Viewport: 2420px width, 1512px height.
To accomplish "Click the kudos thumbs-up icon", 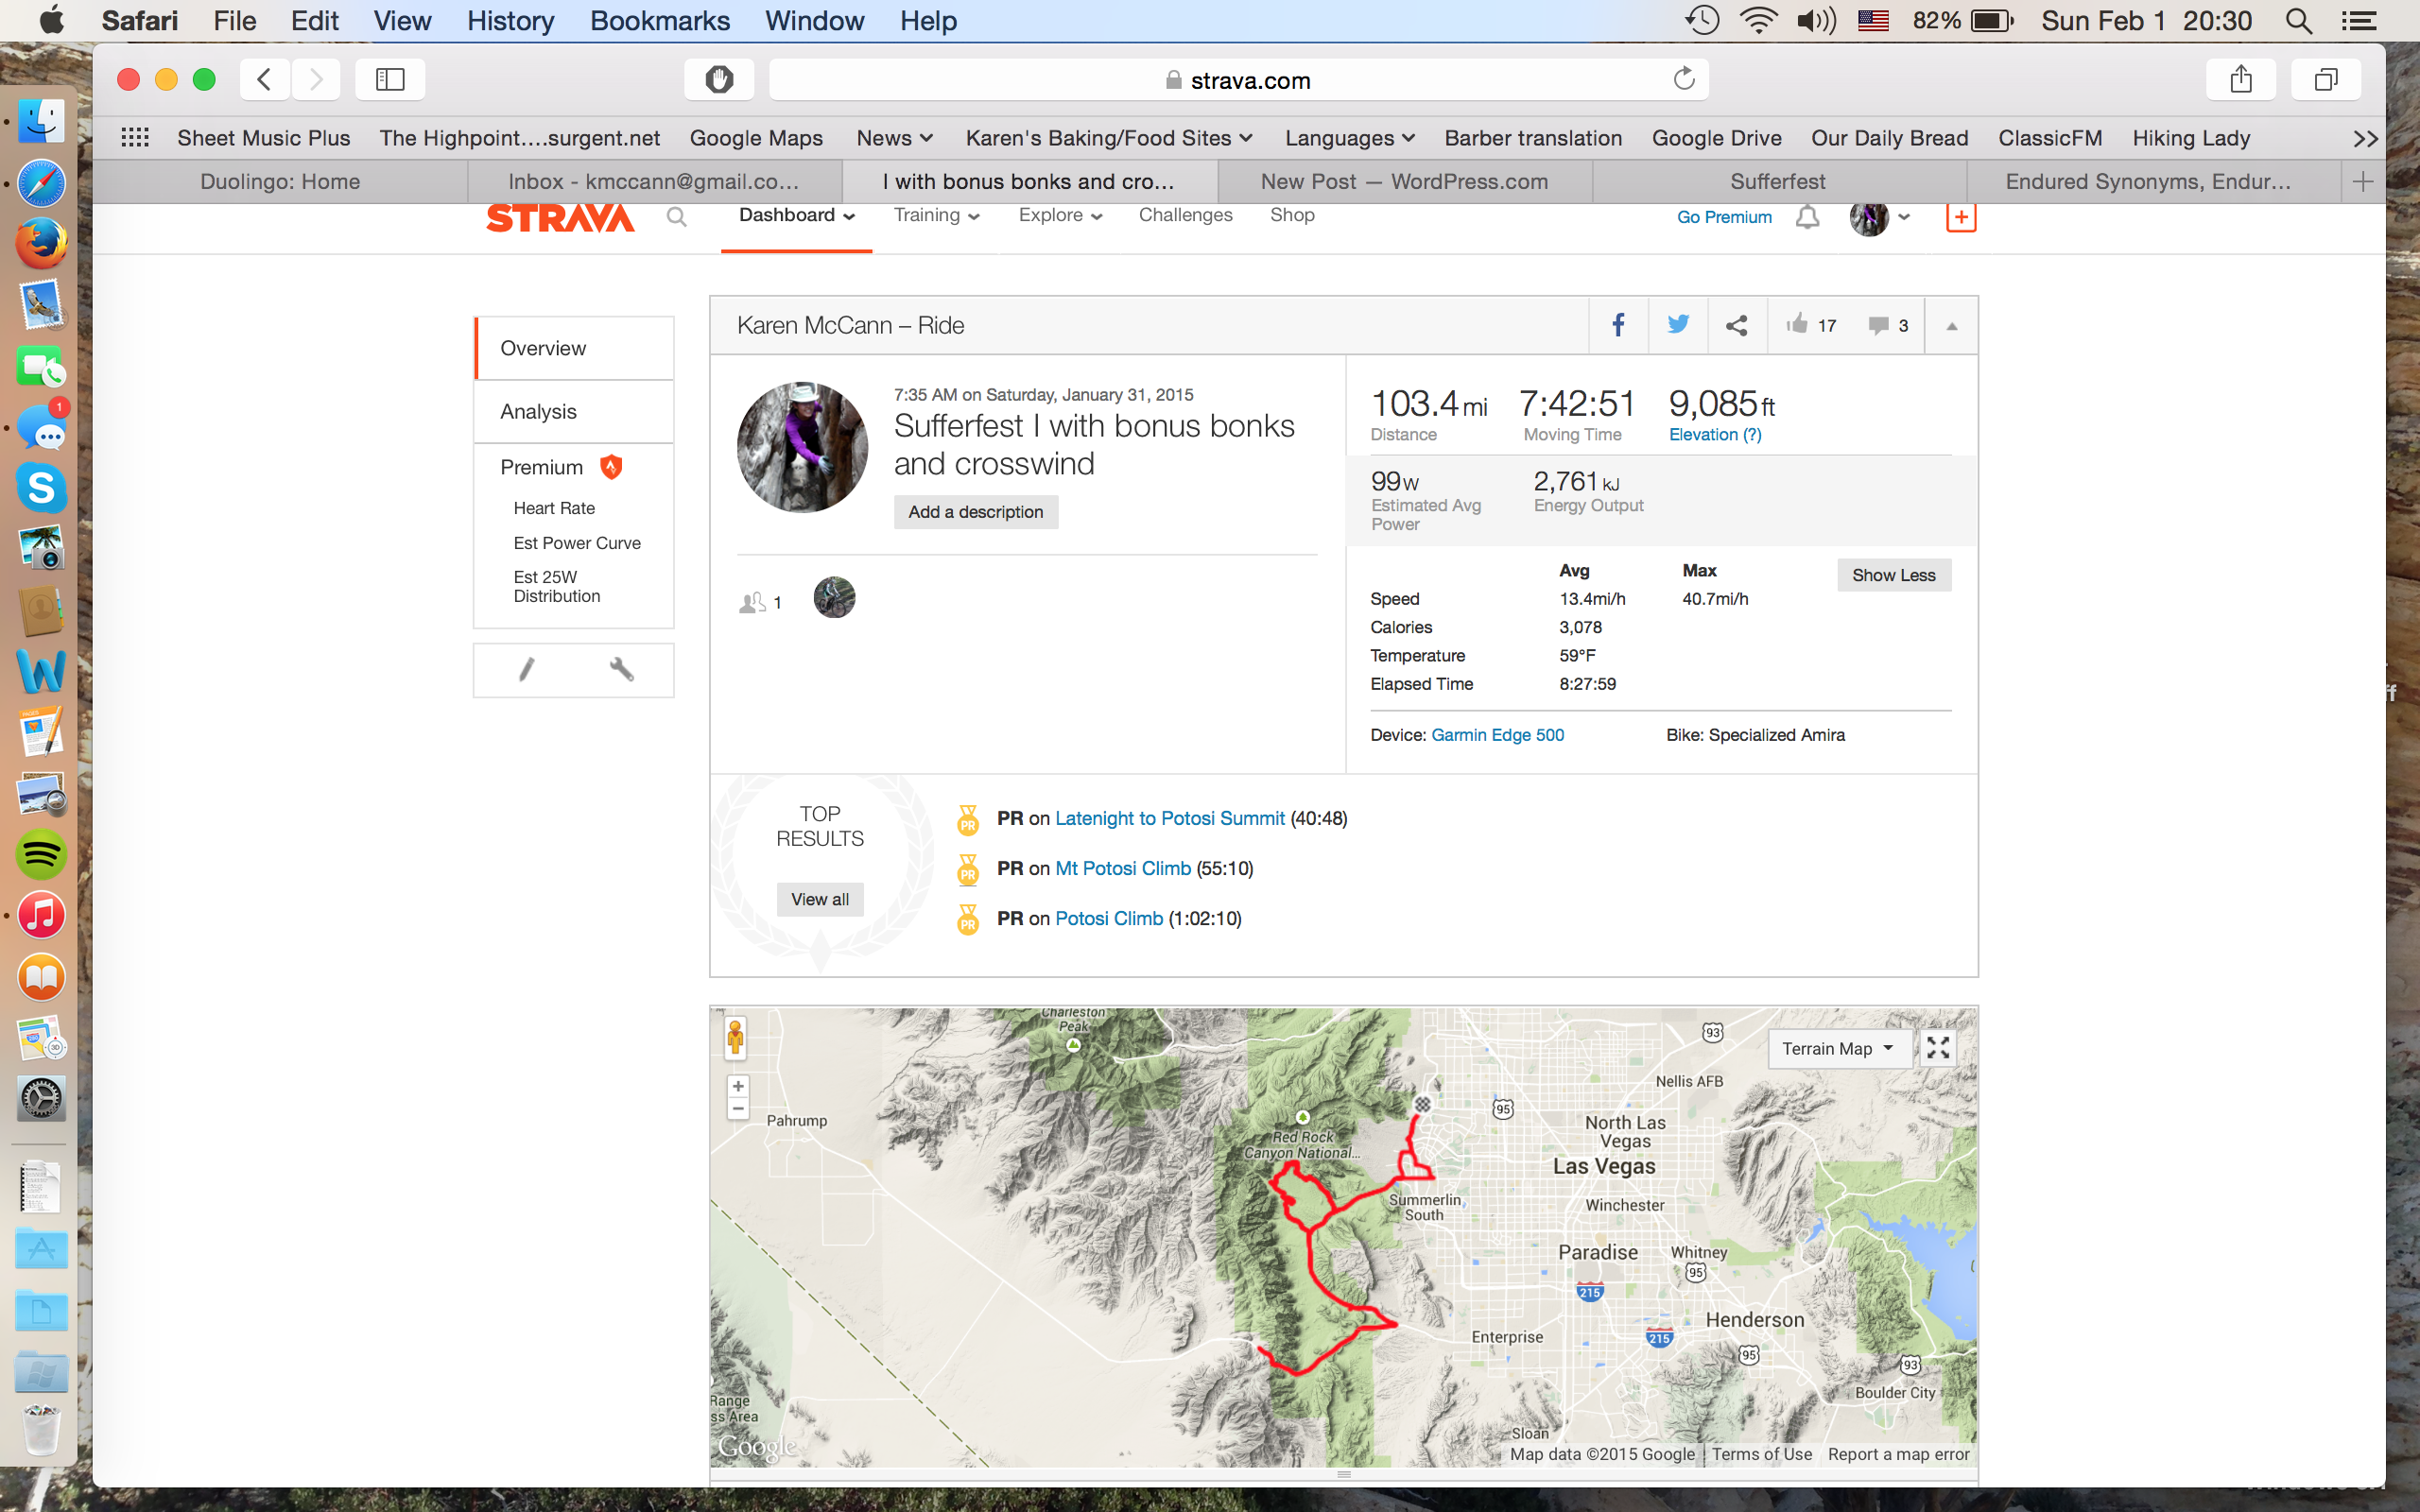I will pos(1797,324).
